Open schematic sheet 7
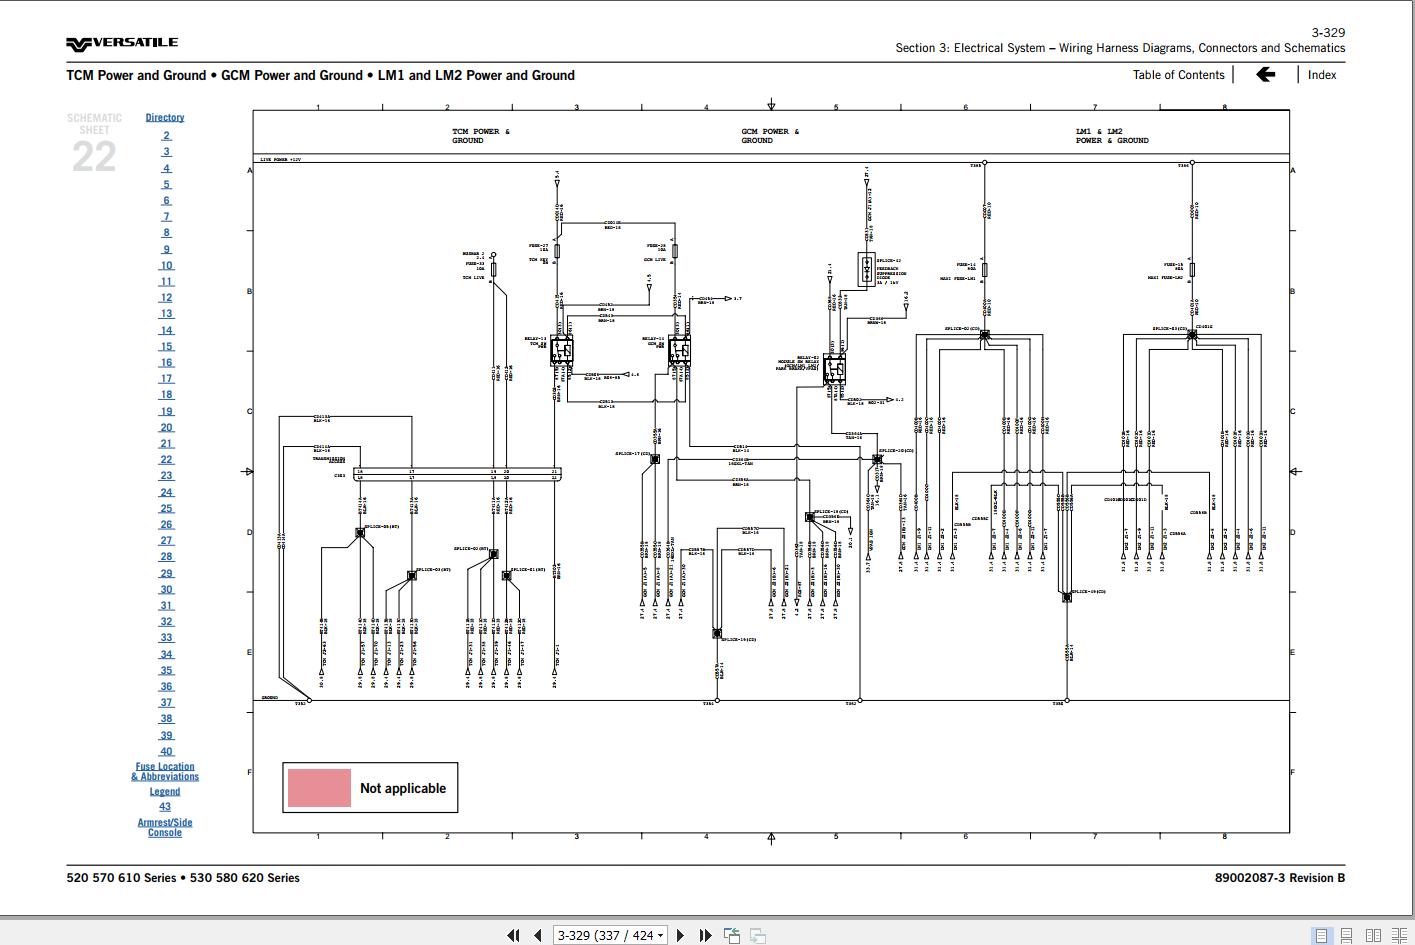Viewport: 1415px width, 945px height. coord(166,216)
